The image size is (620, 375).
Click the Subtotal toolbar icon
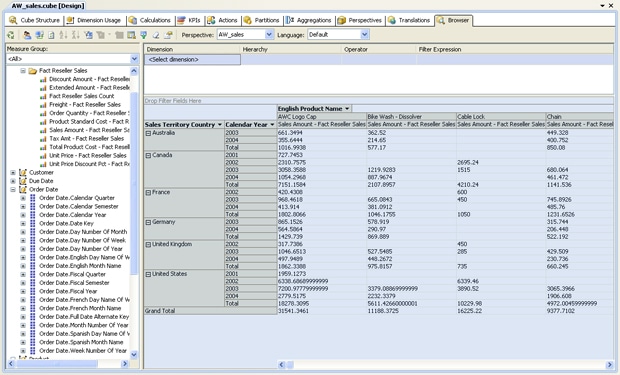pyautogui.click(x=131, y=35)
